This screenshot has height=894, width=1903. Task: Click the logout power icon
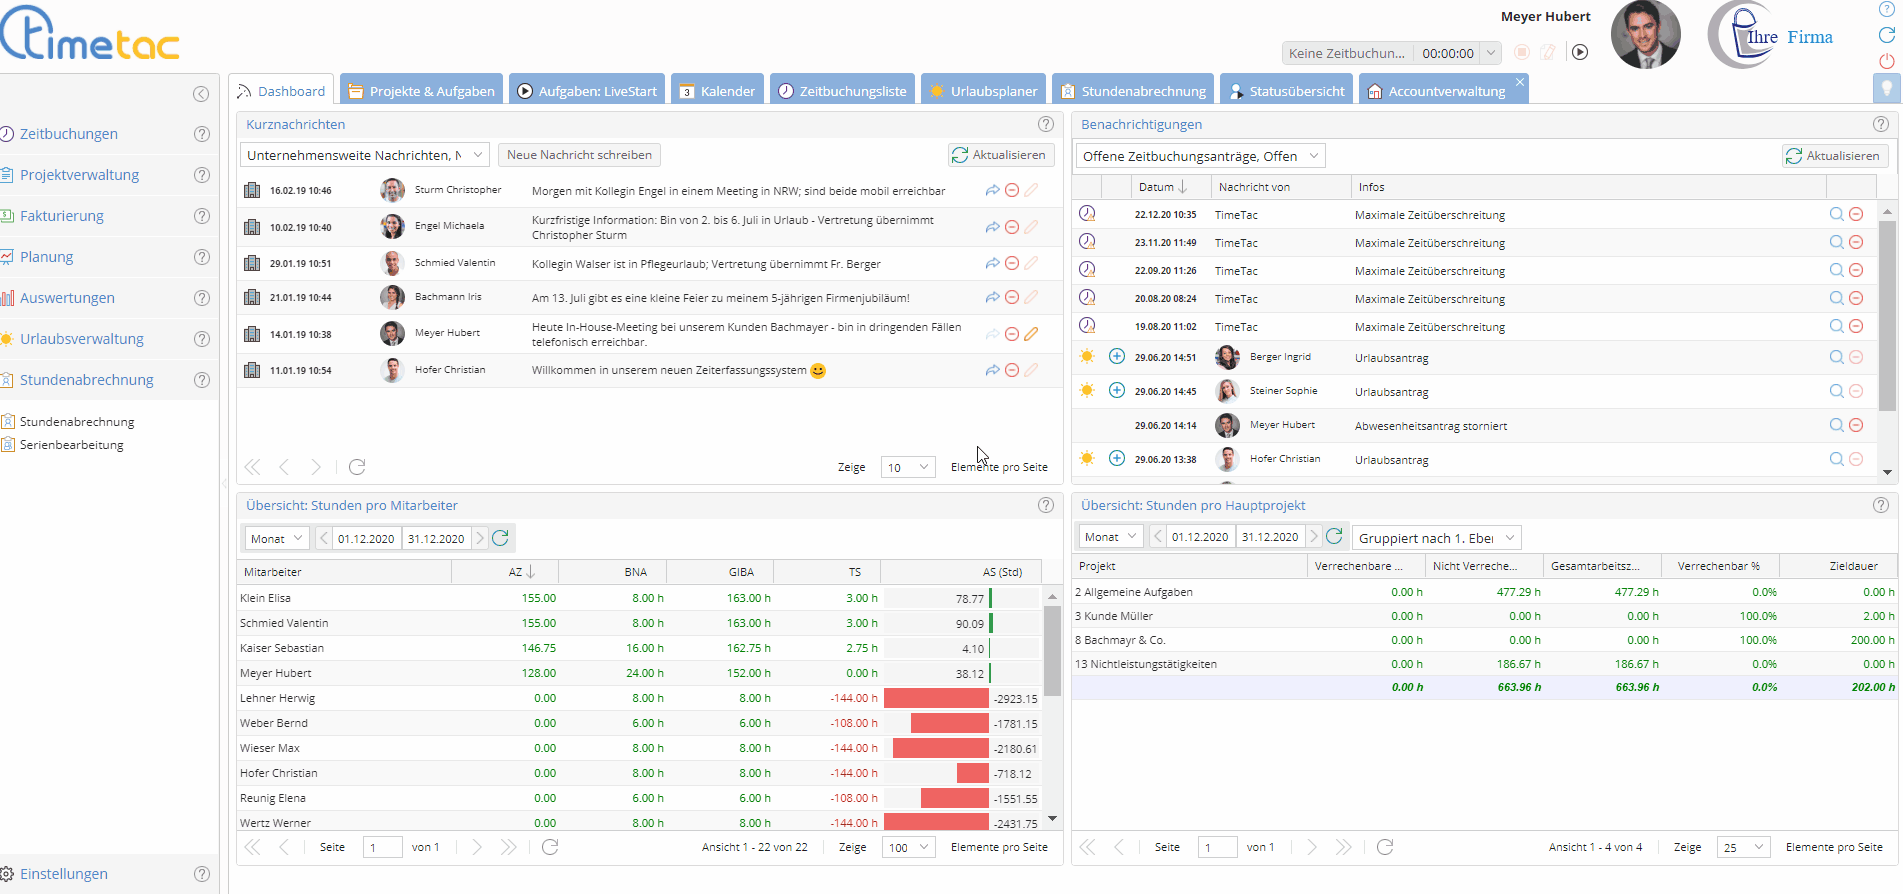(x=1887, y=61)
